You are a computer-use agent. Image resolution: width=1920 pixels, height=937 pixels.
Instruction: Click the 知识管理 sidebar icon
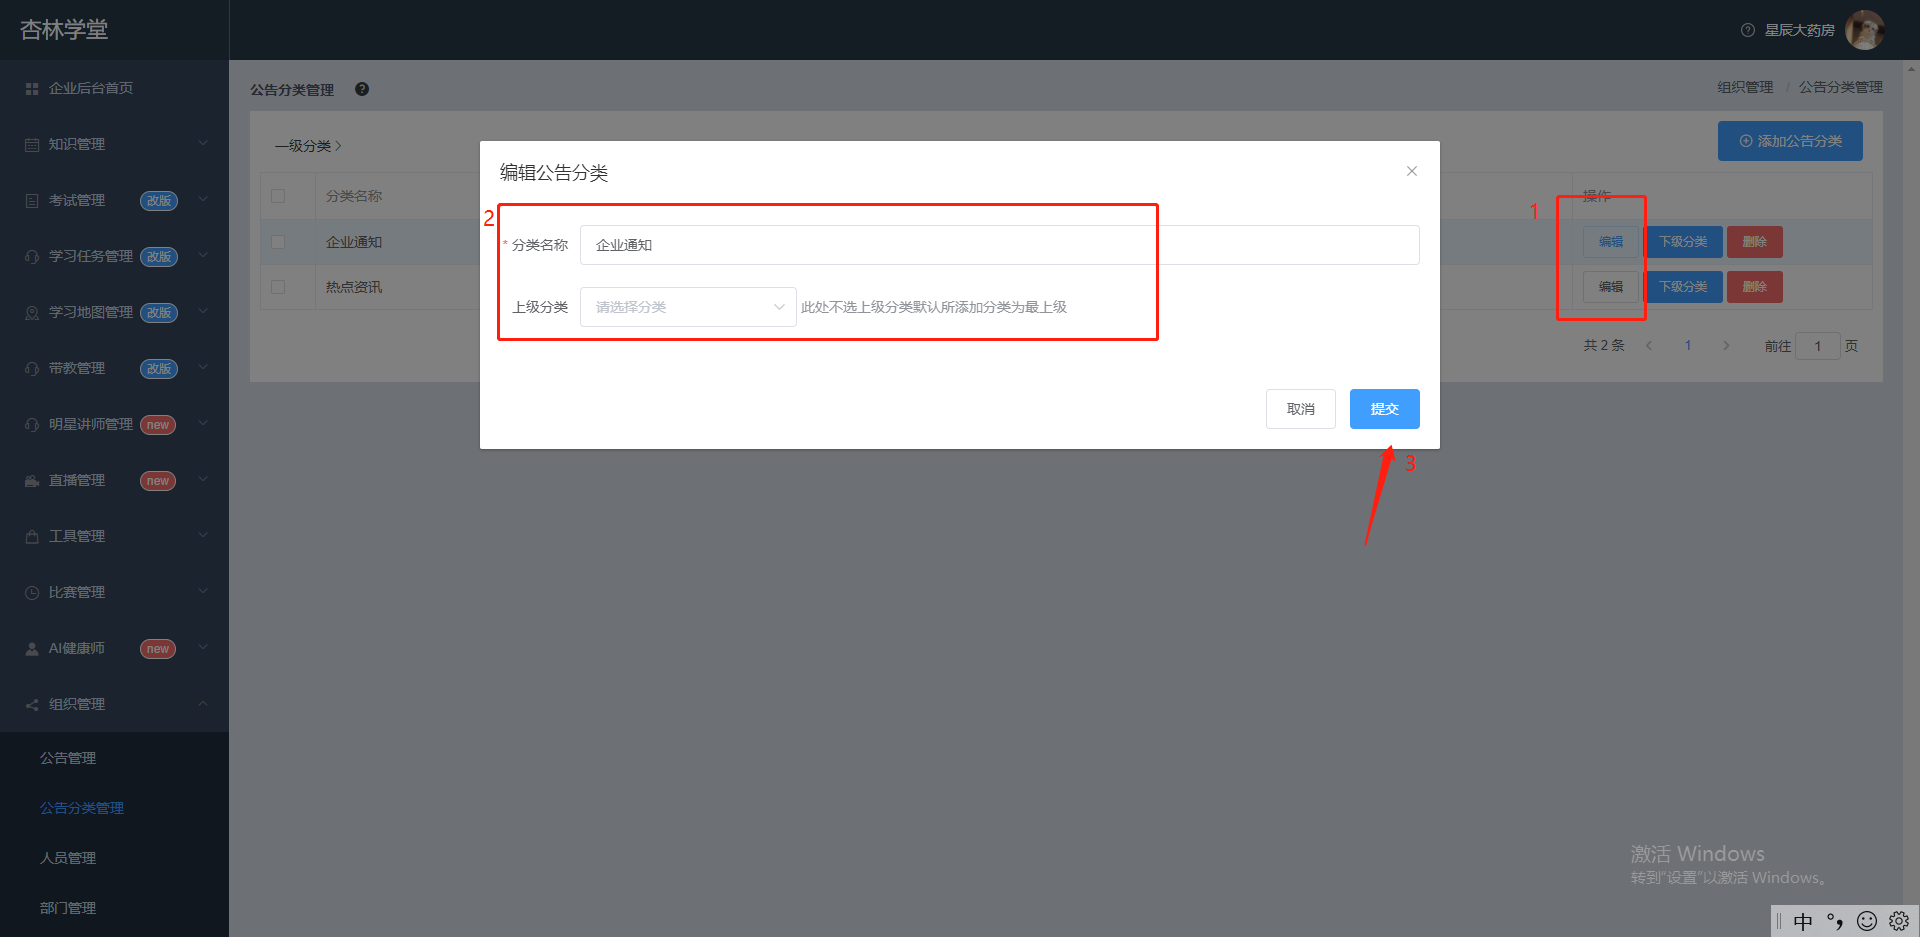click(x=32, y=145)
